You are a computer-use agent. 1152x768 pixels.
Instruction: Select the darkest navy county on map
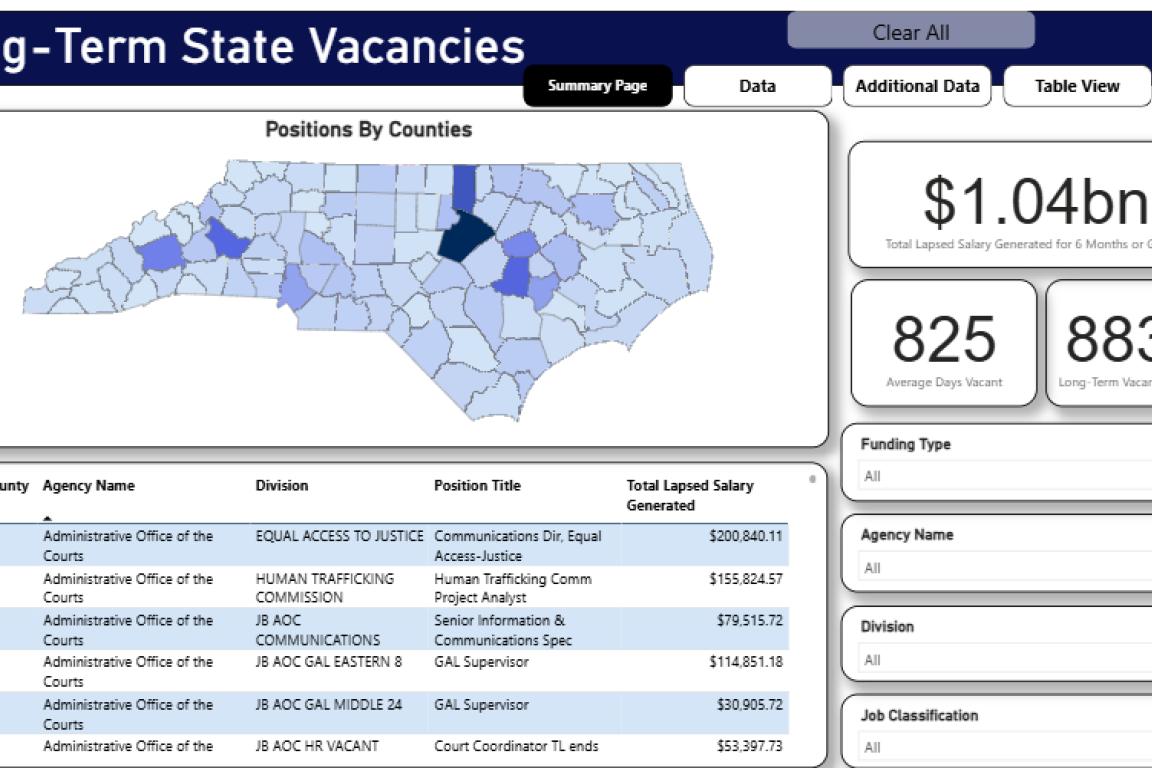tap(465, 237)
